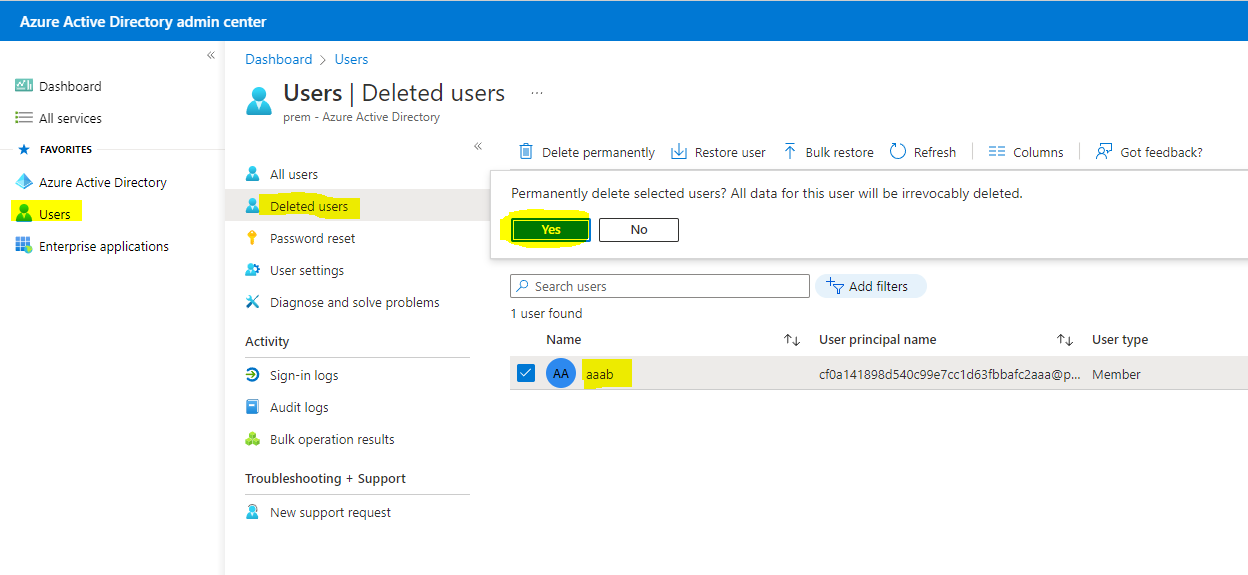The image size is (1248, 575).
Task: Click the Add filters button
Action: click(x=870, y=286)
